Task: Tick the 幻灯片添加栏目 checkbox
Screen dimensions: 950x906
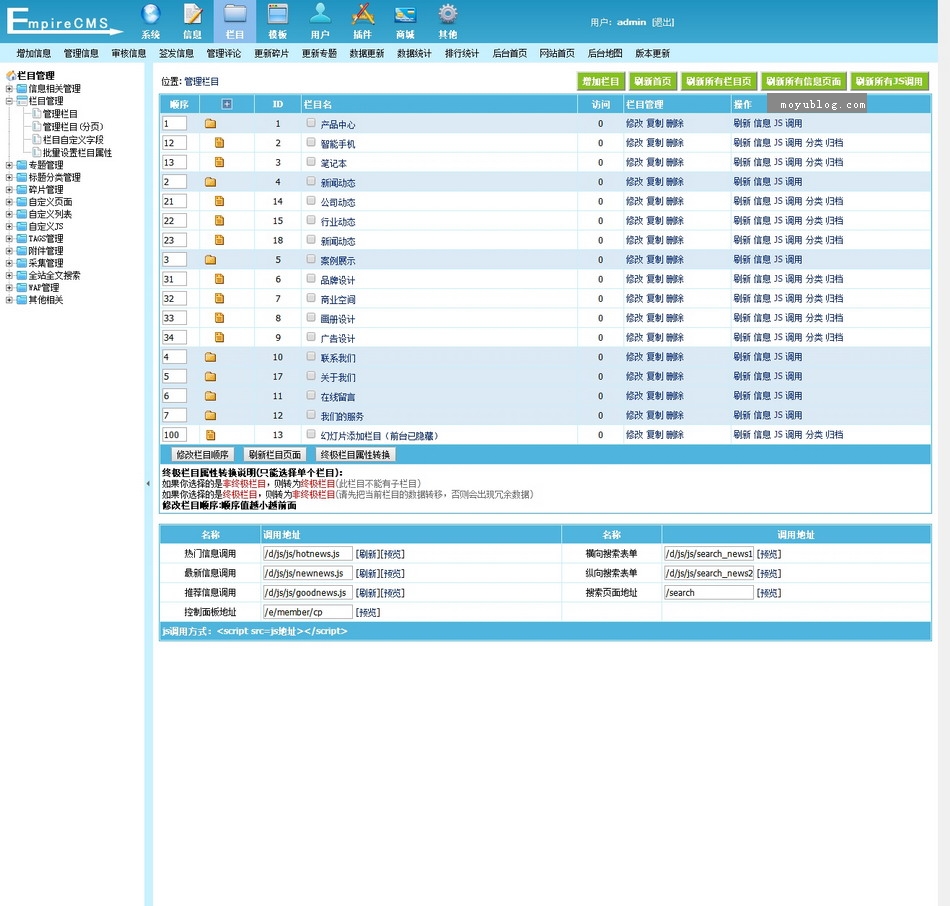Action: (x=311, y=434)
